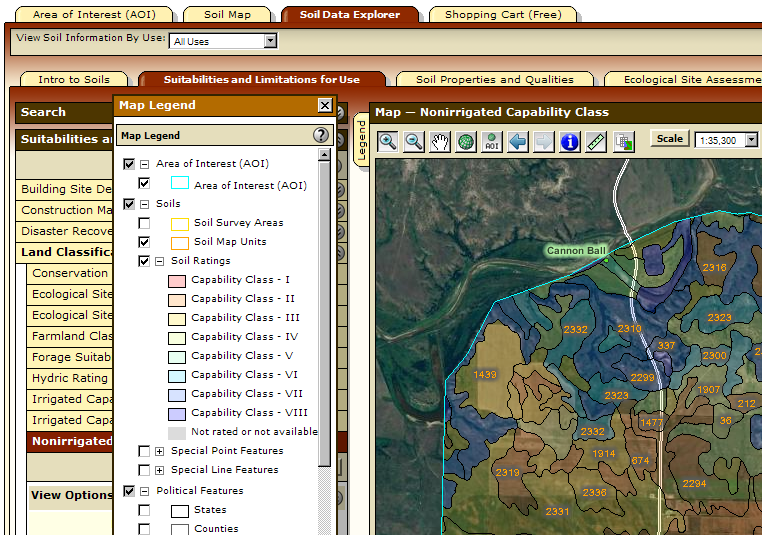762x535 pixels.
Task: Click the full extent globe icon
Action: point(465,142)
